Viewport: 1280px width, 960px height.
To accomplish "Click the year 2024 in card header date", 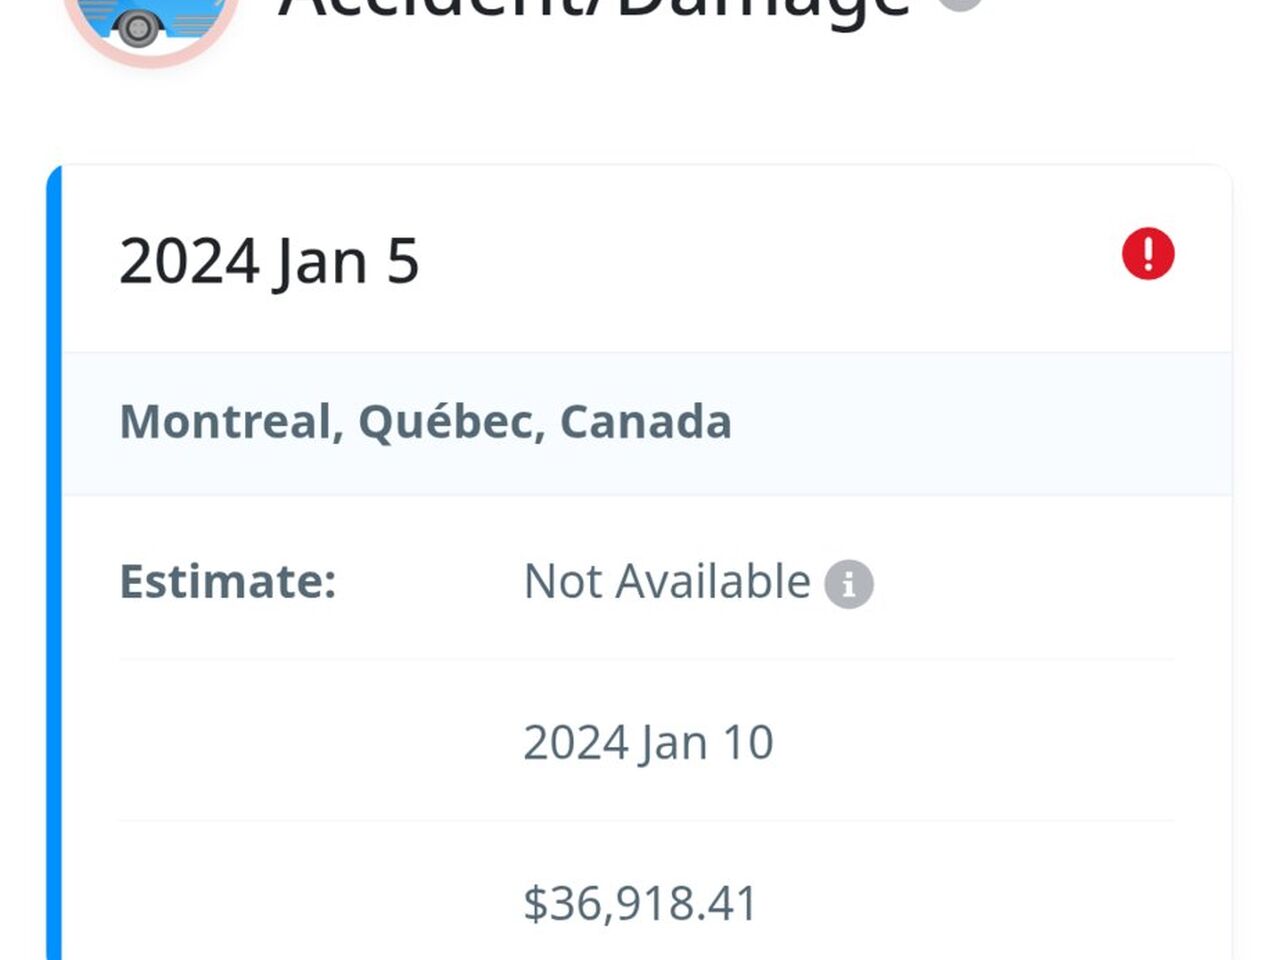I will point(190,262).
